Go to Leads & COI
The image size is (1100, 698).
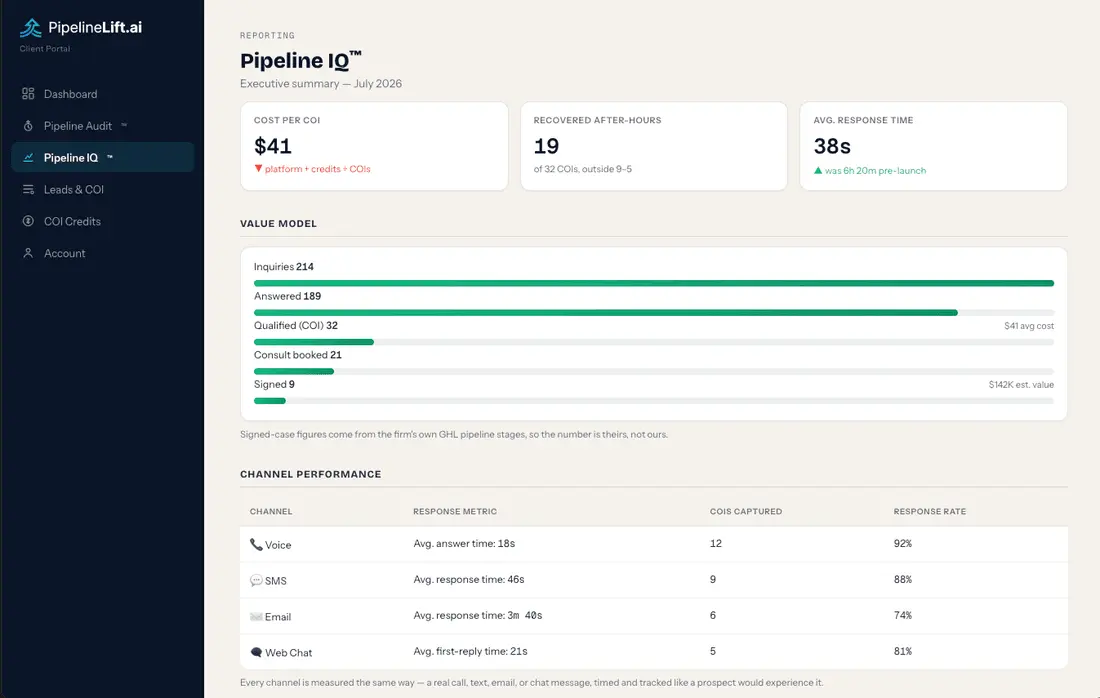pyautogui.click(x=102, y=189)
